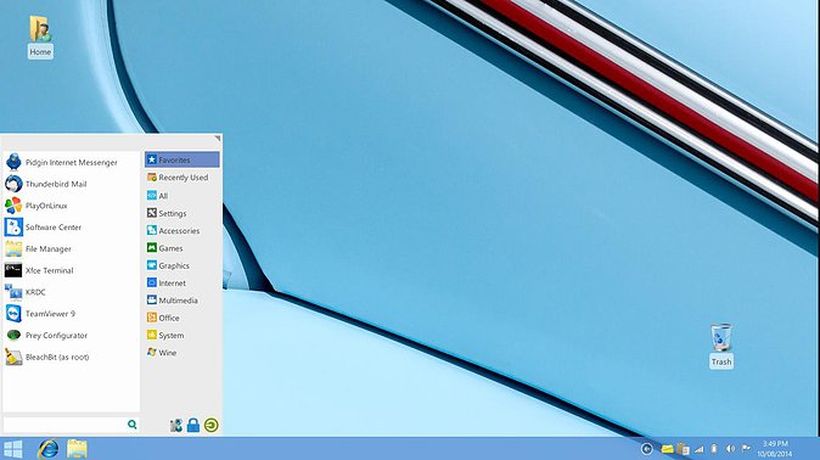Screen dimensions: 820x460
Task: Open Xfce Terminal
Action: pos(49,271)
